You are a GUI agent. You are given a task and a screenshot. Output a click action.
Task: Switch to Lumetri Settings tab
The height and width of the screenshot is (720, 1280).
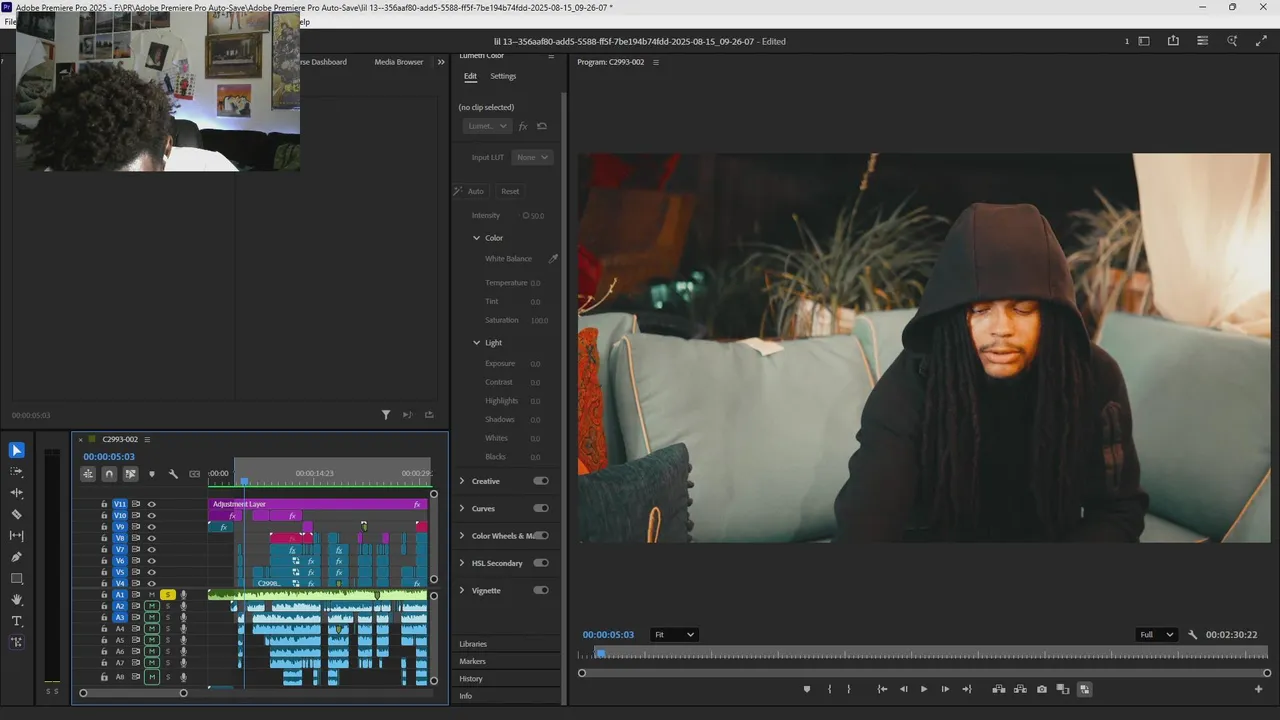pyautogui.click(x=503, y=76)
